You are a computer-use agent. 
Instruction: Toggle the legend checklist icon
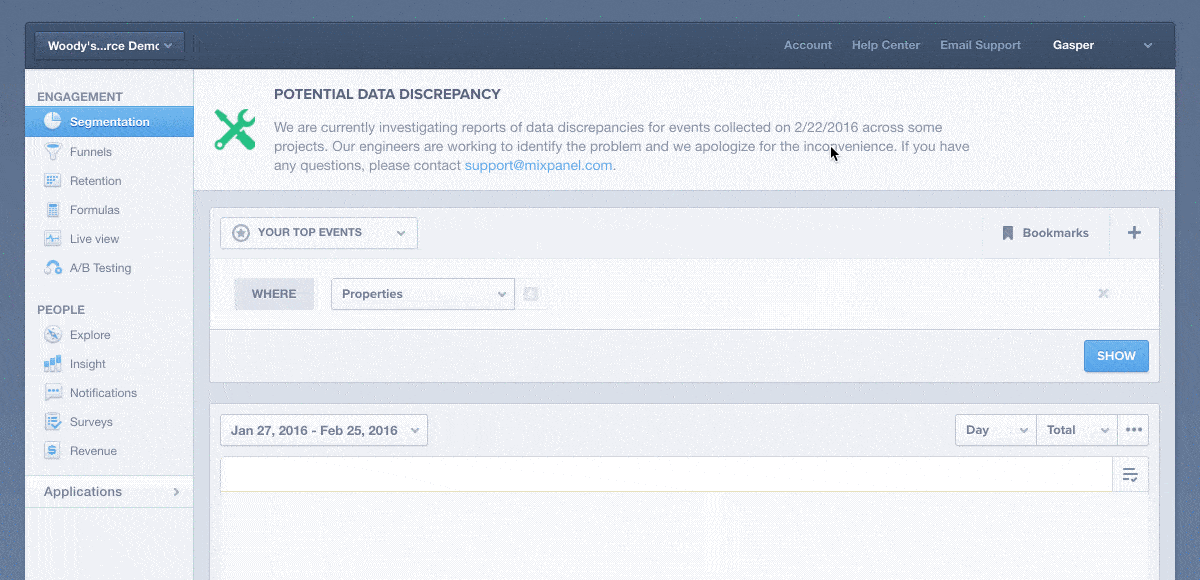[1130, 475]
